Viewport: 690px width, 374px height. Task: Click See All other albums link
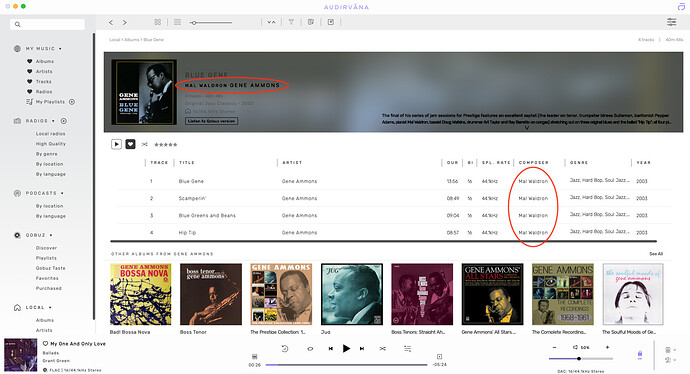pyautogui.click(x=656, y=254)
